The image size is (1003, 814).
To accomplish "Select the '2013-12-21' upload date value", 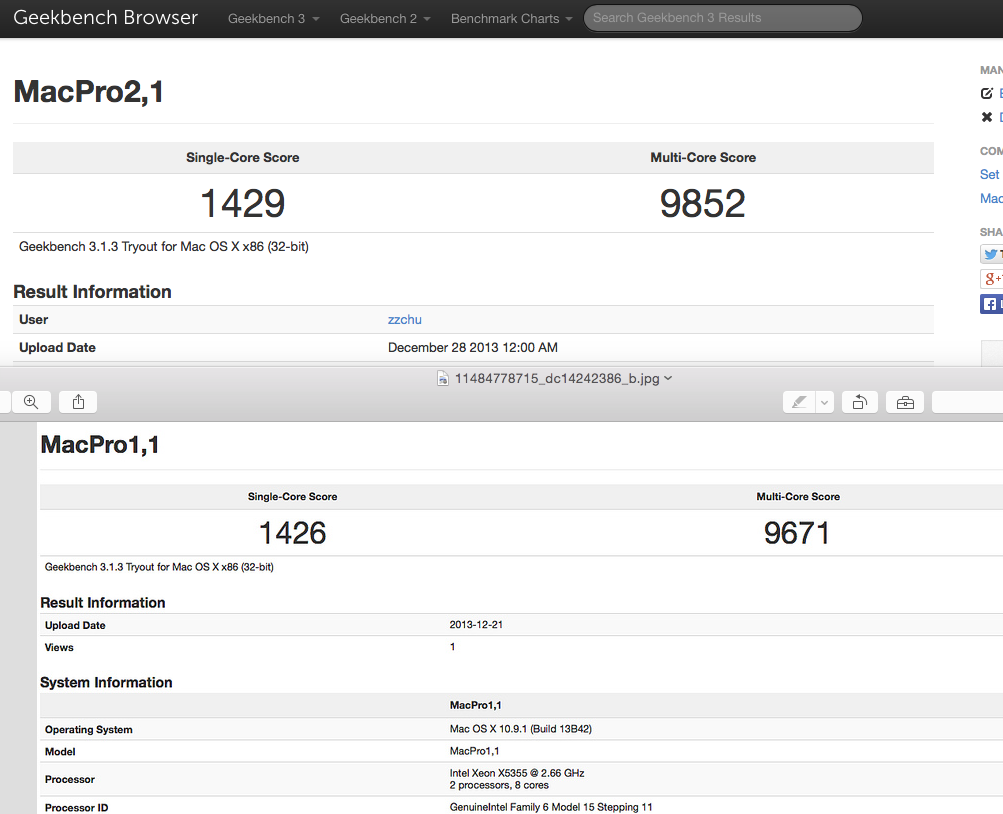I will [476, 625].
